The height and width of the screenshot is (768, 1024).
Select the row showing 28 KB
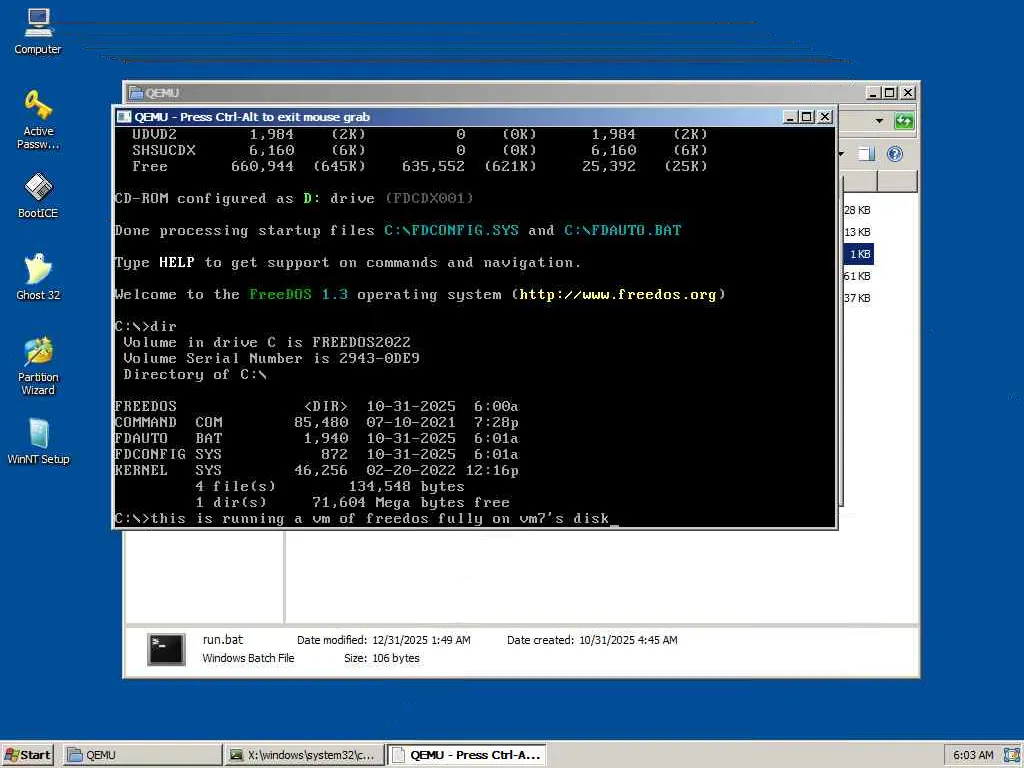857,210
